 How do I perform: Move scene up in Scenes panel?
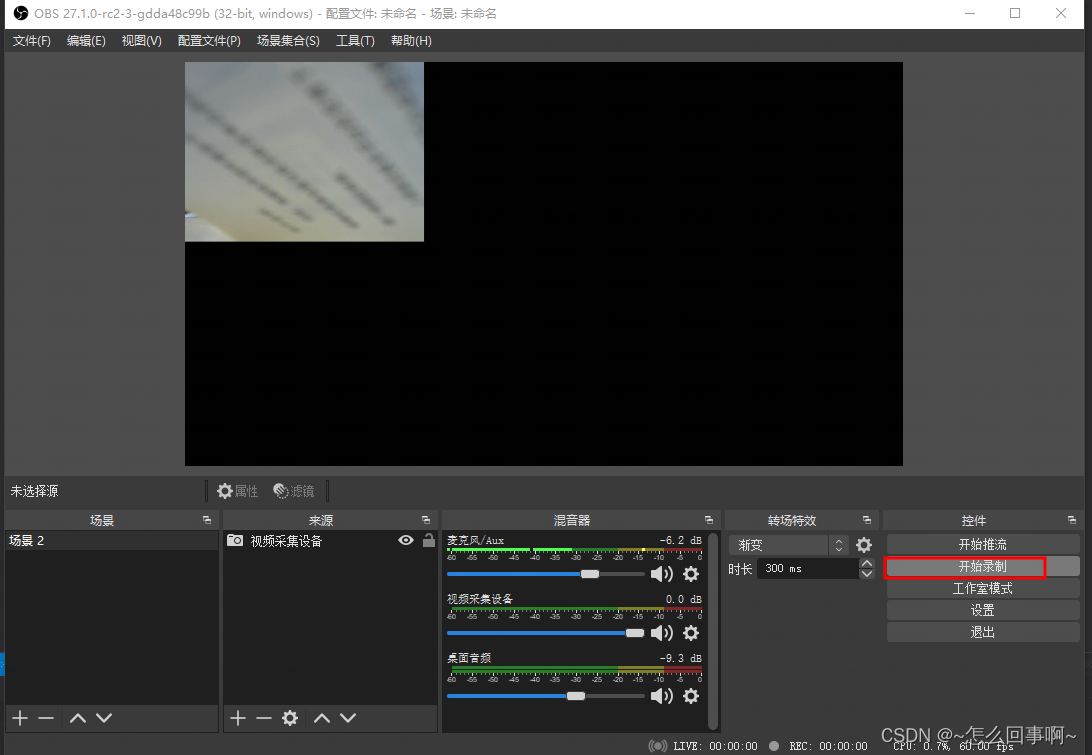[x=78, y=718]
